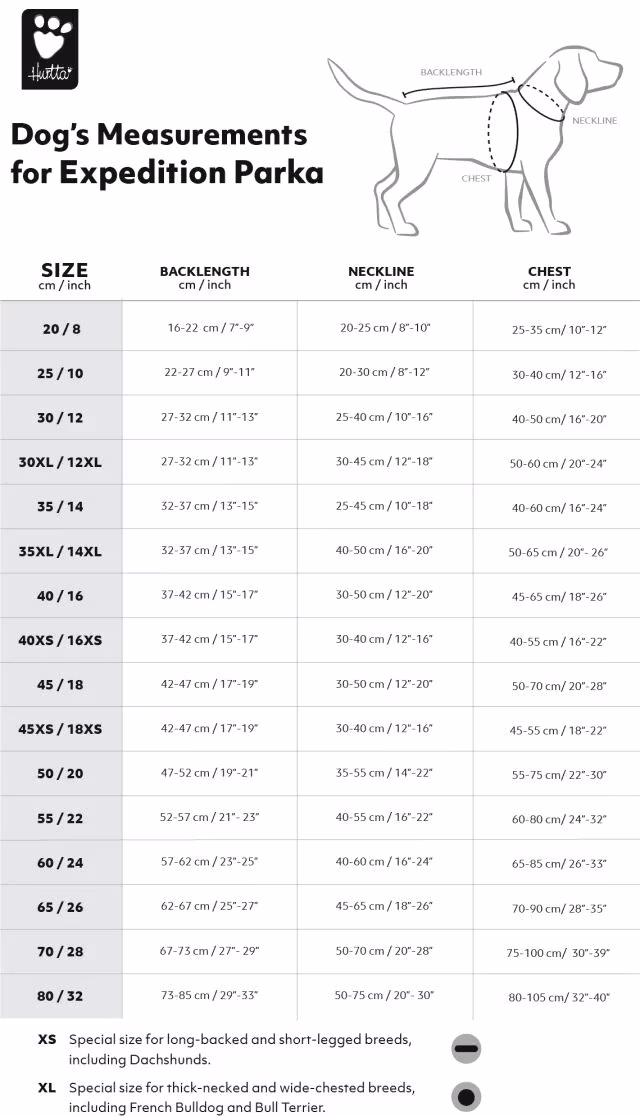Select the 30XL / 12XL size row label
This screenshot has width=640, height=1116.
61,462
